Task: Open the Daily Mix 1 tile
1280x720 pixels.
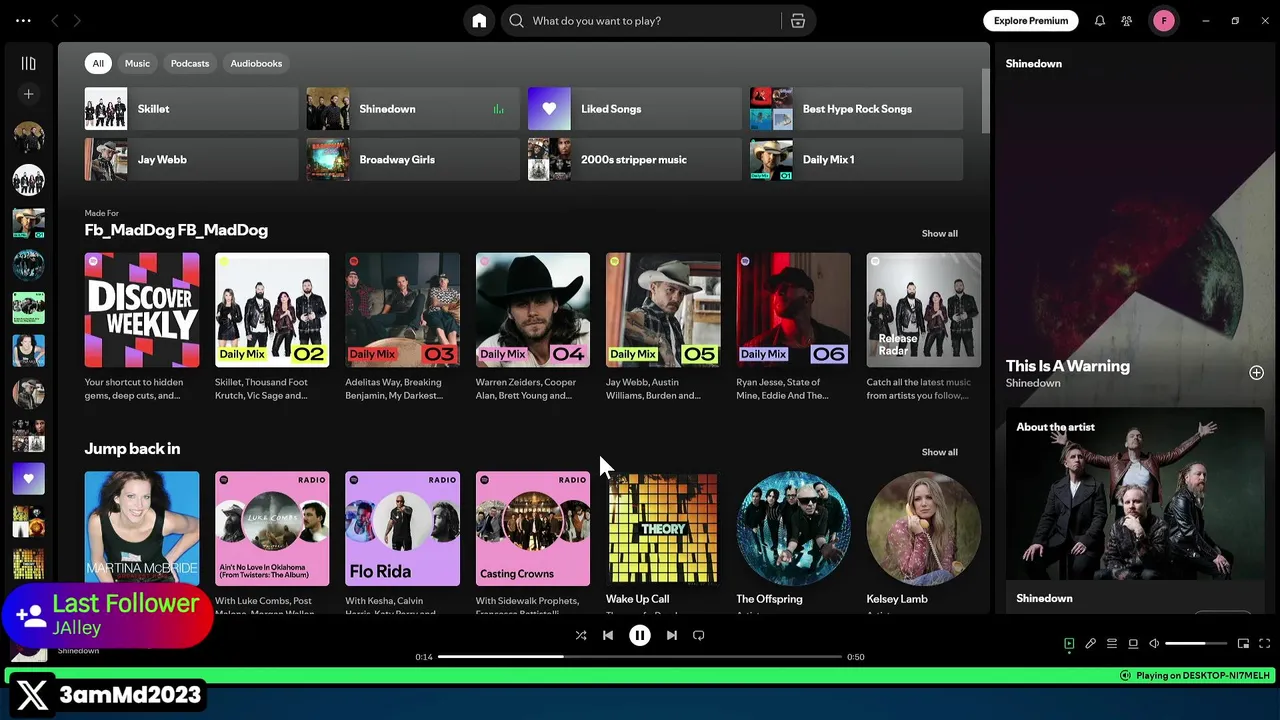Action: point(857,160)
